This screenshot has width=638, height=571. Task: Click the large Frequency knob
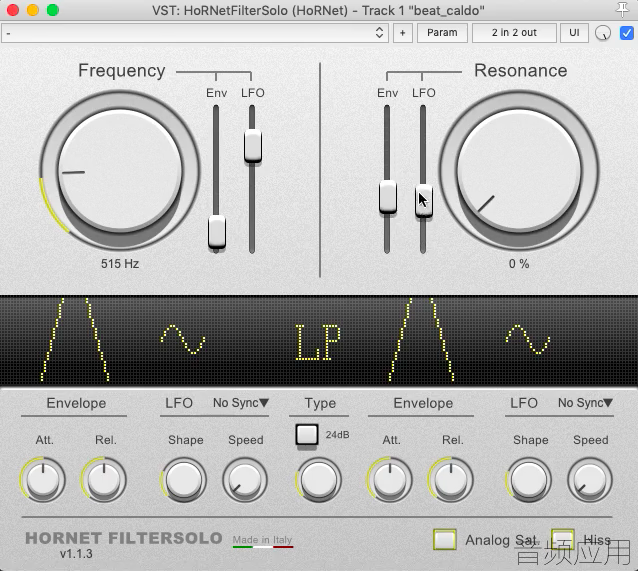tap(120, 170)
